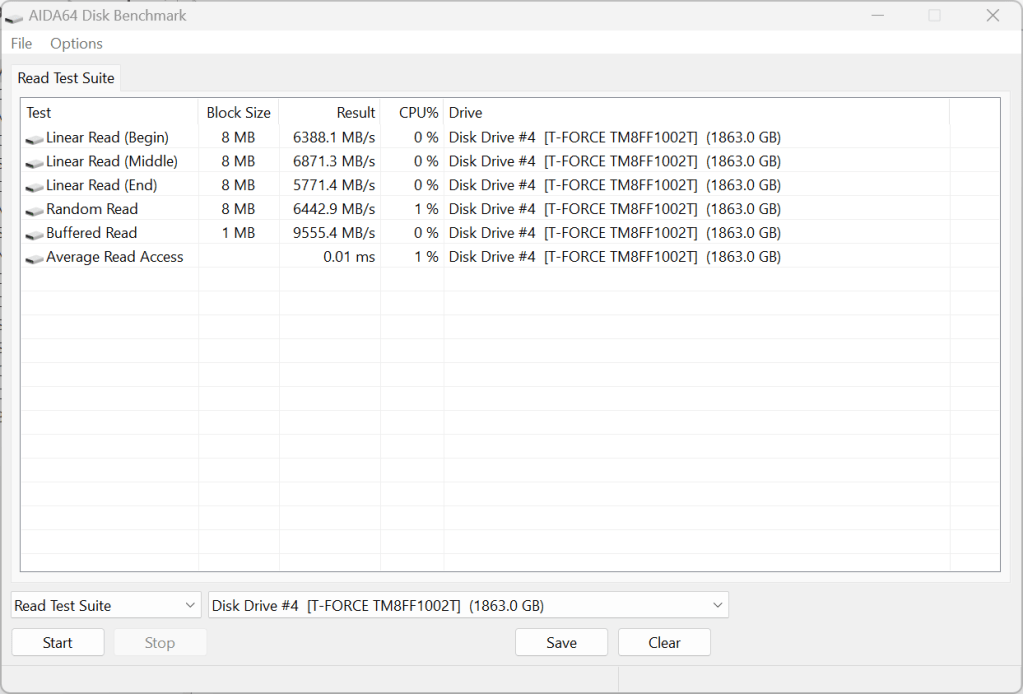Image resolution: width=1023 pixels, height=694 pixels.
Task: Click the disk icon beside Linear Read (Begin)
Action: (32, 137)
